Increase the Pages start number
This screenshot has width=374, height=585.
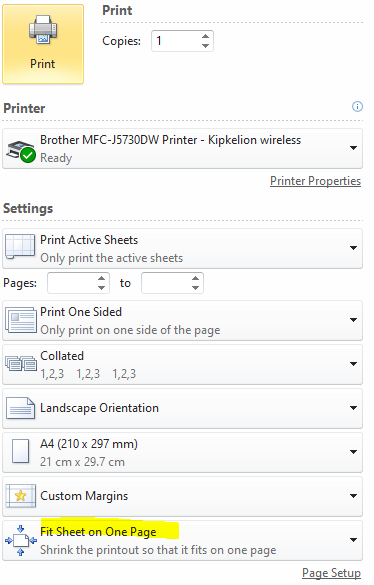tap(102, 278)
